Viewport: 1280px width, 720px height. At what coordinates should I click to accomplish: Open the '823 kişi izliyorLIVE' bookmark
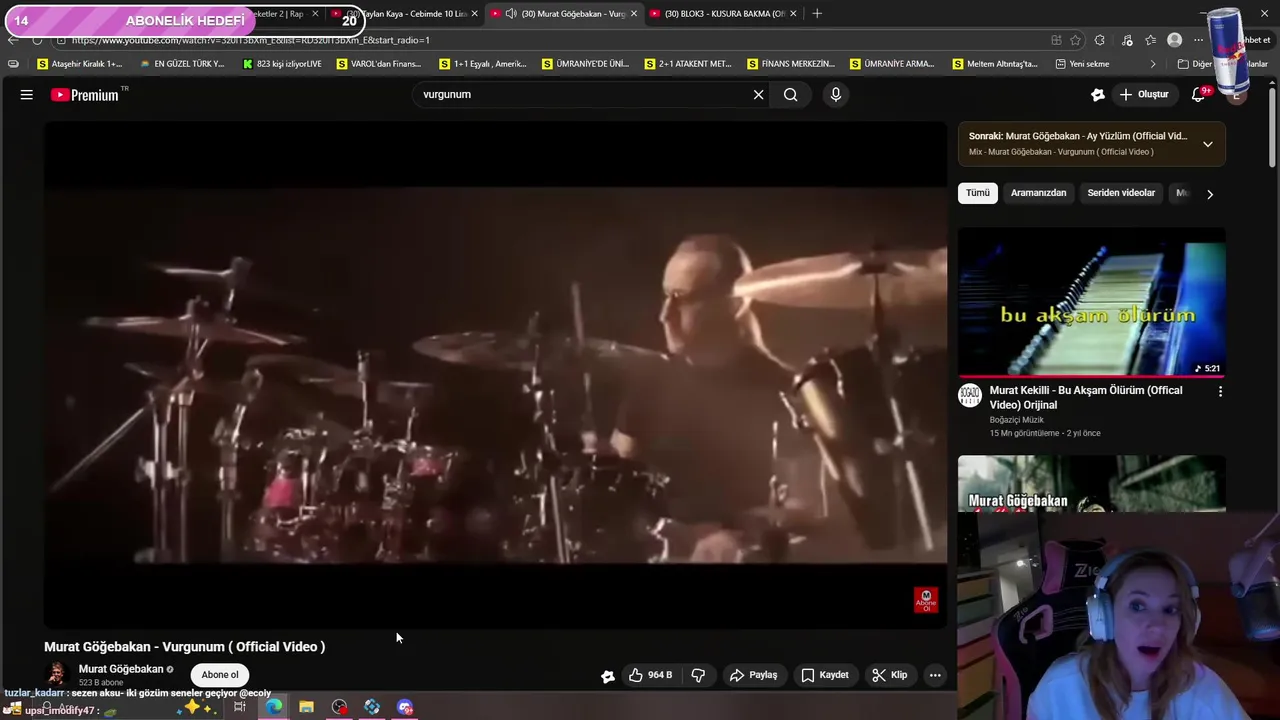(x=283, y=64)
